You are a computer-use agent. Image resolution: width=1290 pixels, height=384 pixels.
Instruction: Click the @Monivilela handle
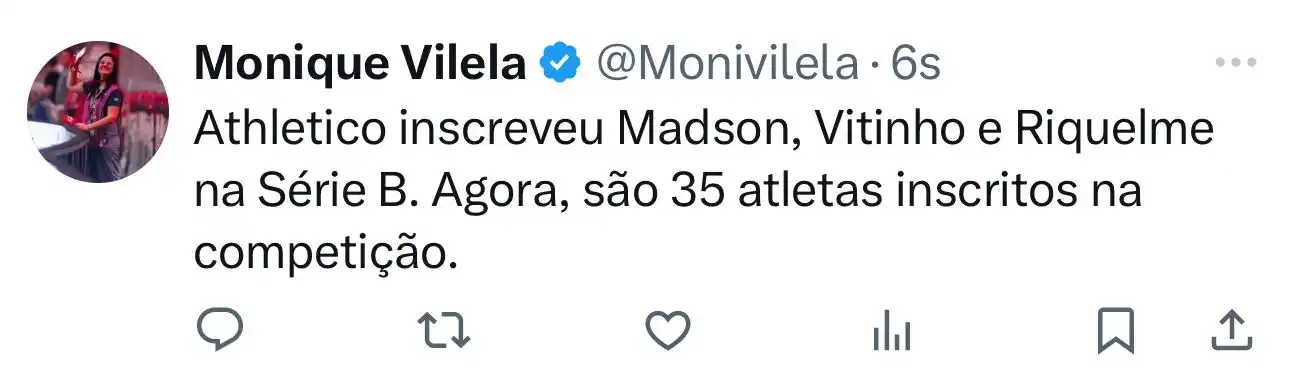click(728, 65)
